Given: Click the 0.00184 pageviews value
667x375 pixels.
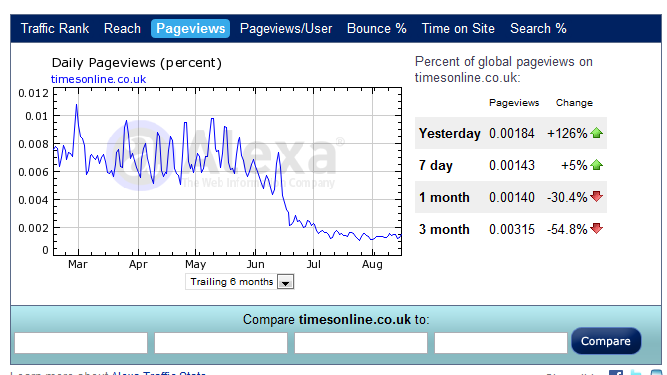Looking at the screenshot, I should pos(512,134).
